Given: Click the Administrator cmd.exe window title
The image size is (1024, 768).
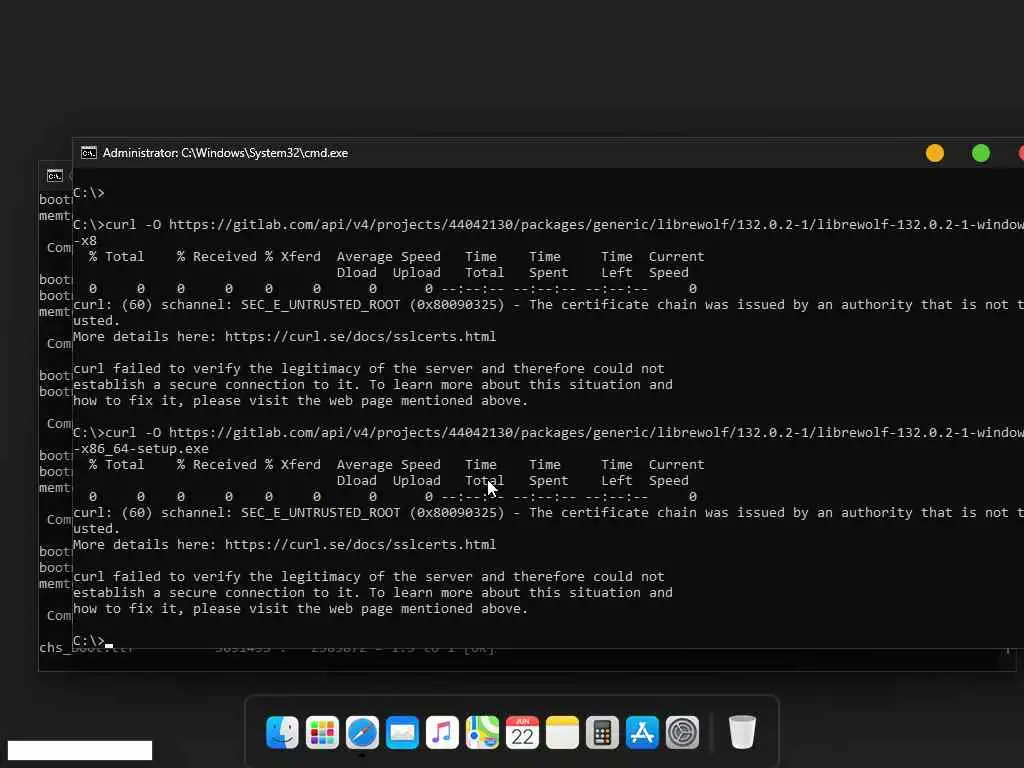Looking at the screenshot, I should [x=225, y=153].
